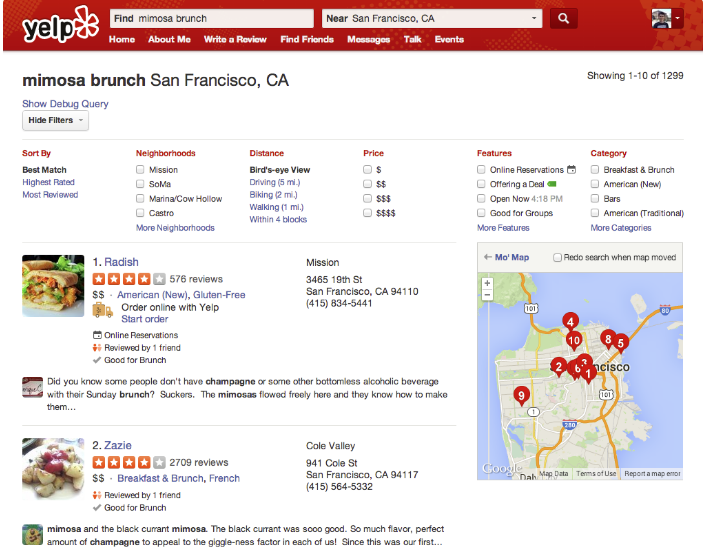Check American (Traditional) category
This screenshot has height=547, width=722.
595,213
